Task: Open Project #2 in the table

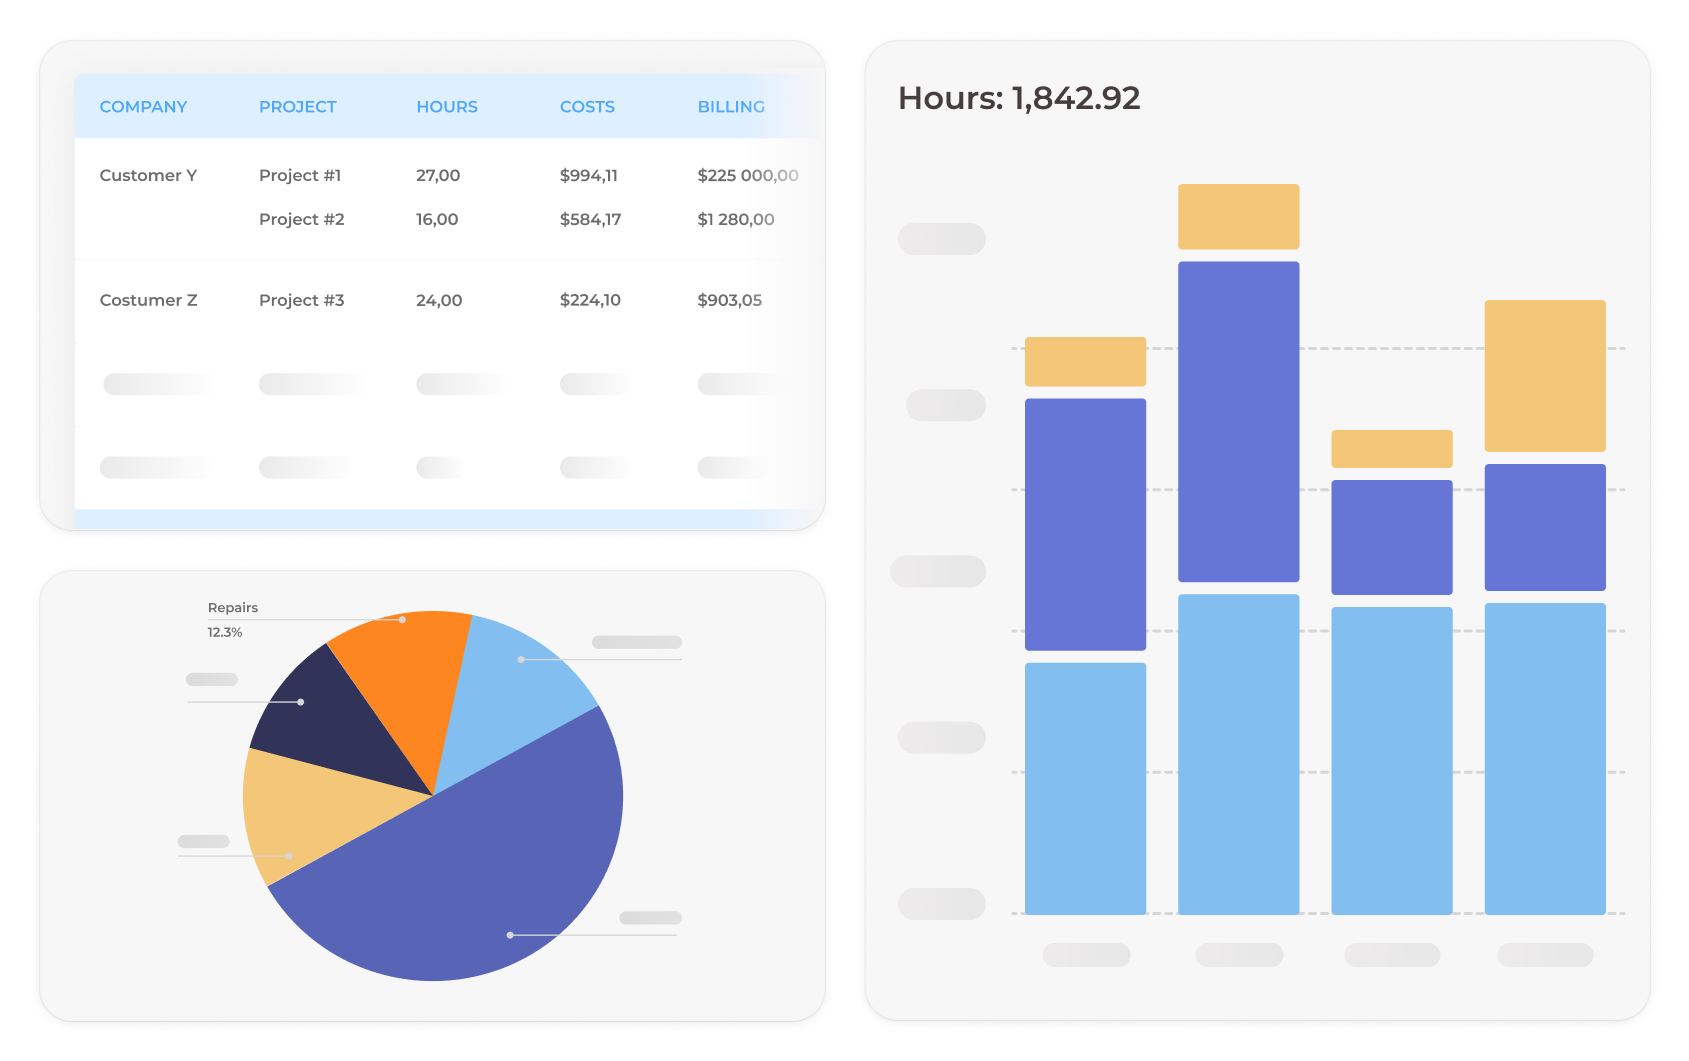Action: click(301, 220)
